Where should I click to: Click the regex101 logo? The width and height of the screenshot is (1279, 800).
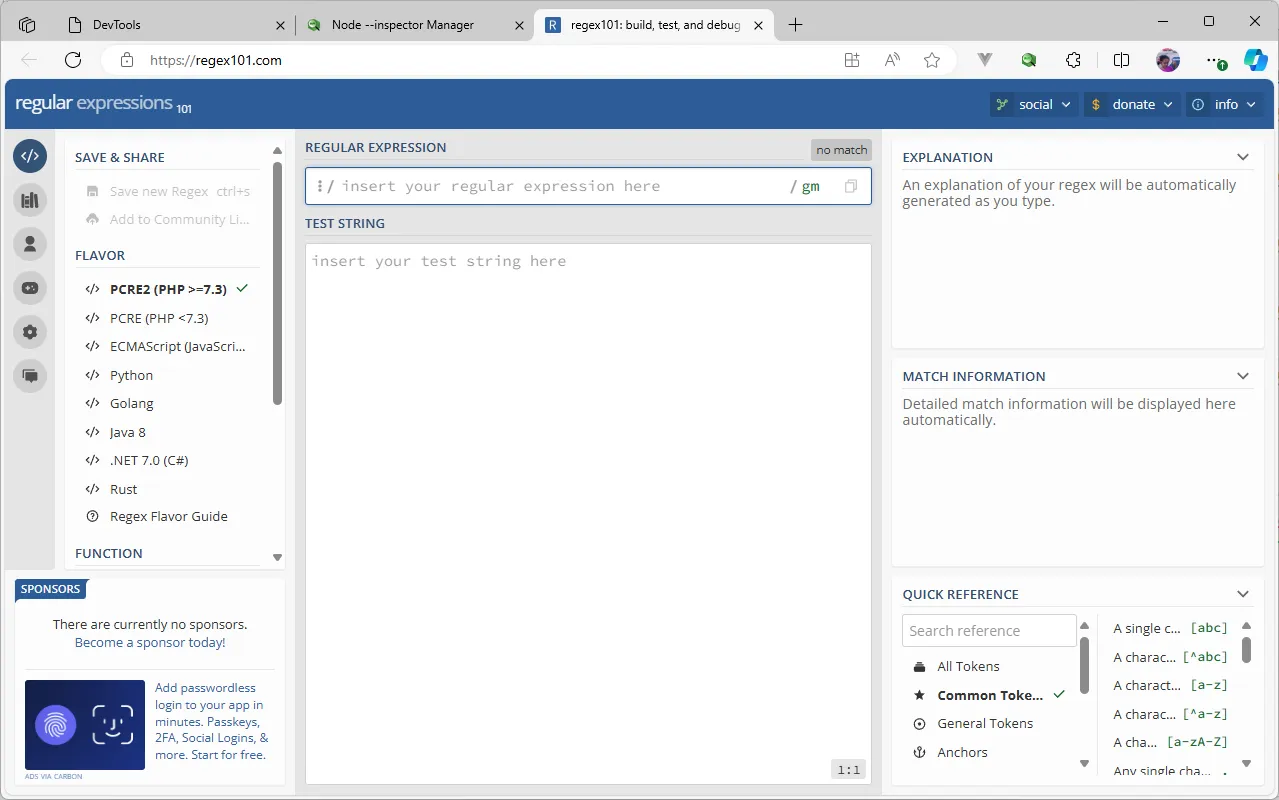tap(103, 103)
